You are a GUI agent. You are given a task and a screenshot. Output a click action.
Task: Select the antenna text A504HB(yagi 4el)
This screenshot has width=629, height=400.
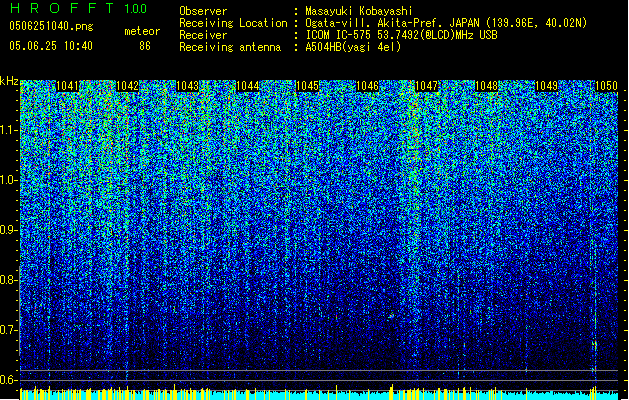[353, 47]
